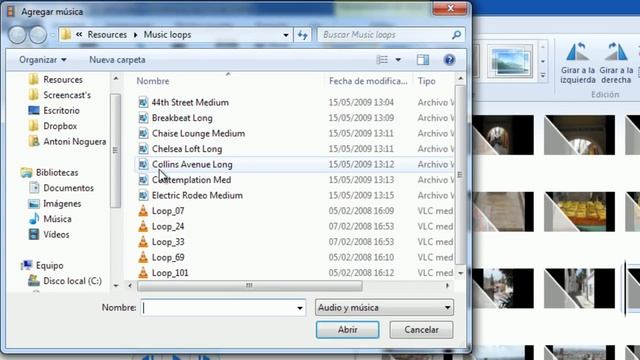The image size is (640, 360).
Task: Click the refresh icon beside address bar
Action: click(302, 35)
